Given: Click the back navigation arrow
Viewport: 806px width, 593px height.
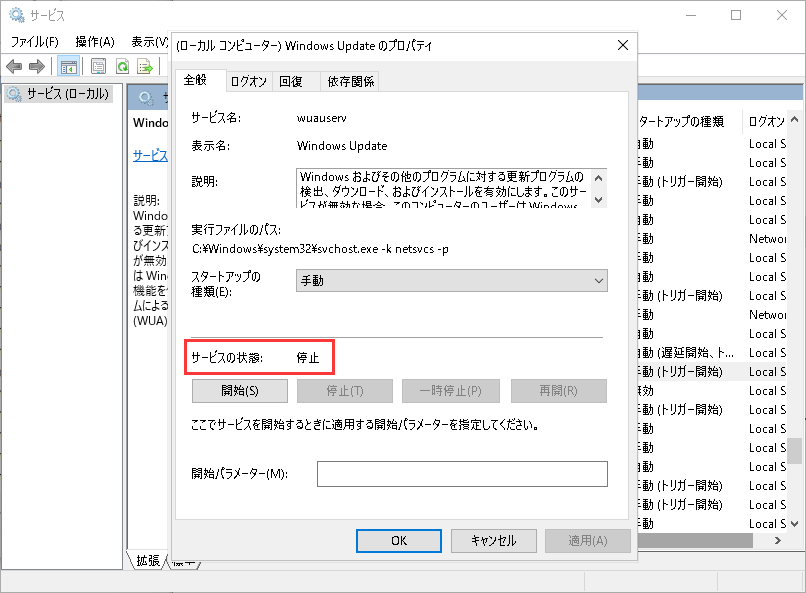Looking at the screenshot, I should (13, 66).
